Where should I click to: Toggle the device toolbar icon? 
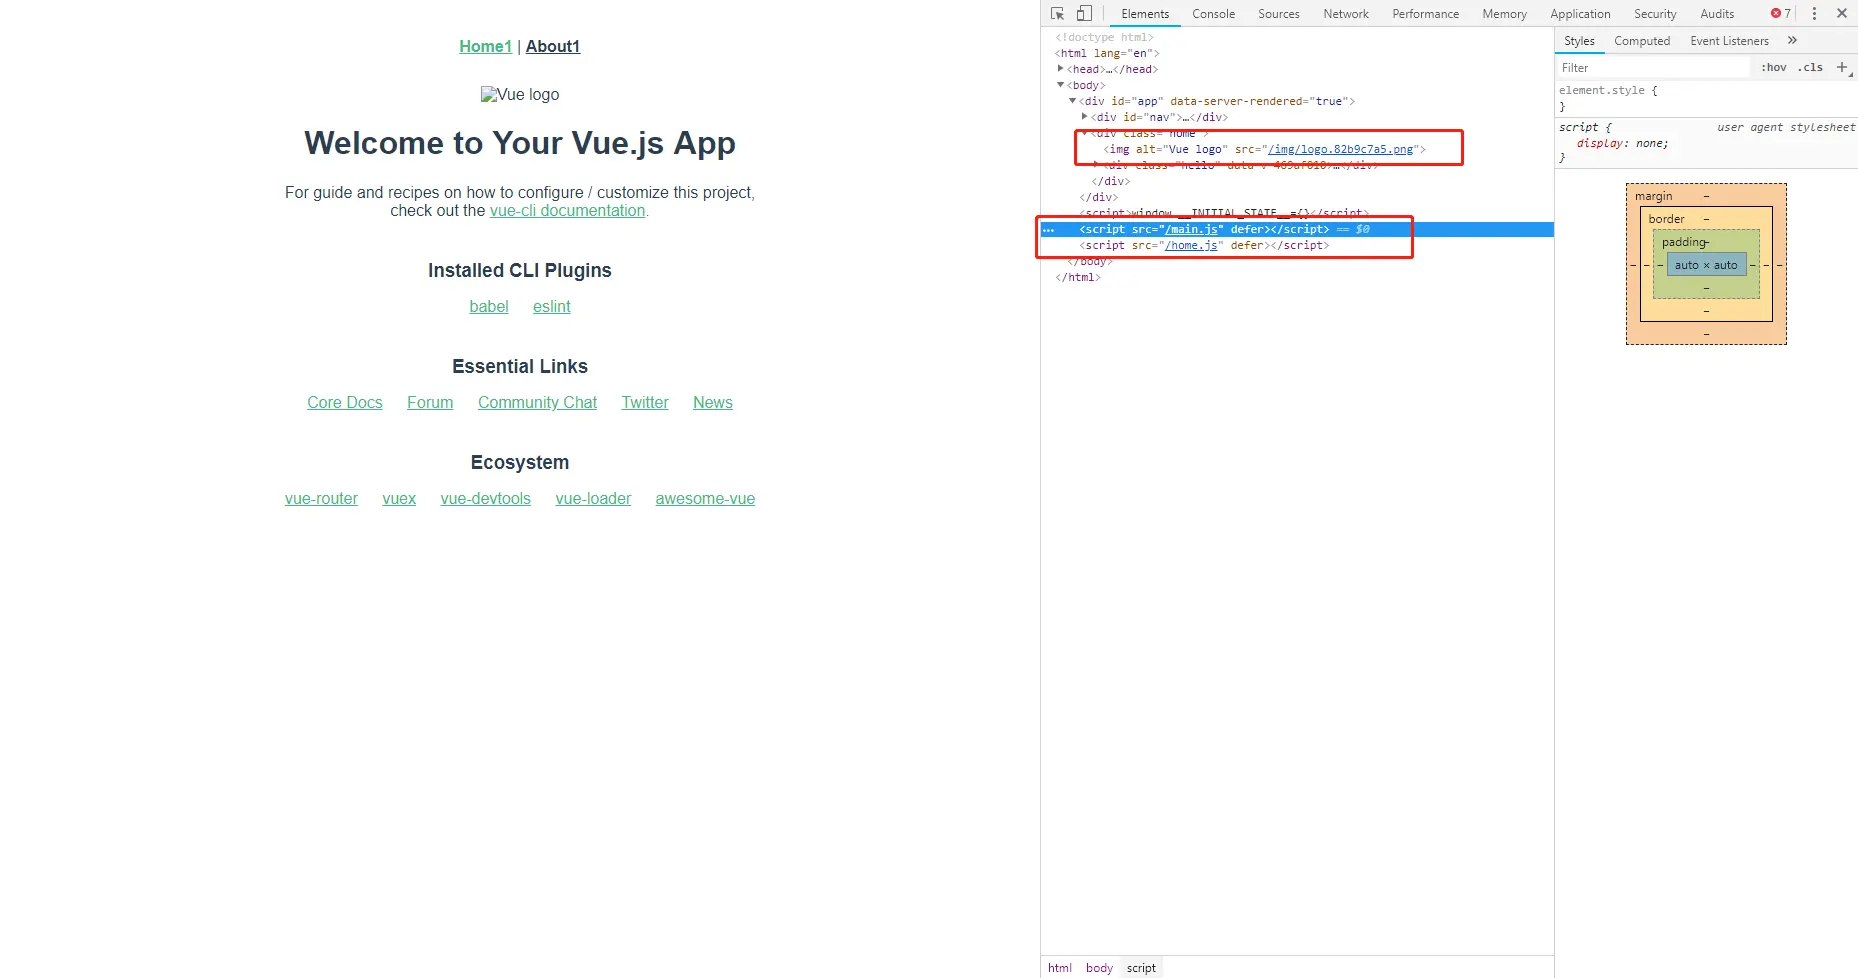1084,14
